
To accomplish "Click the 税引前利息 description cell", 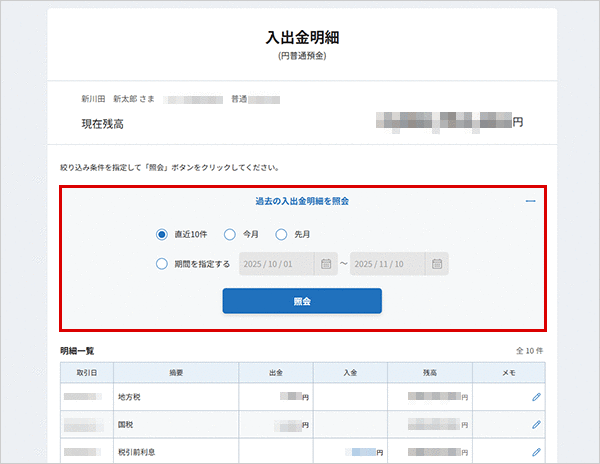I will (x=176, y=452).
